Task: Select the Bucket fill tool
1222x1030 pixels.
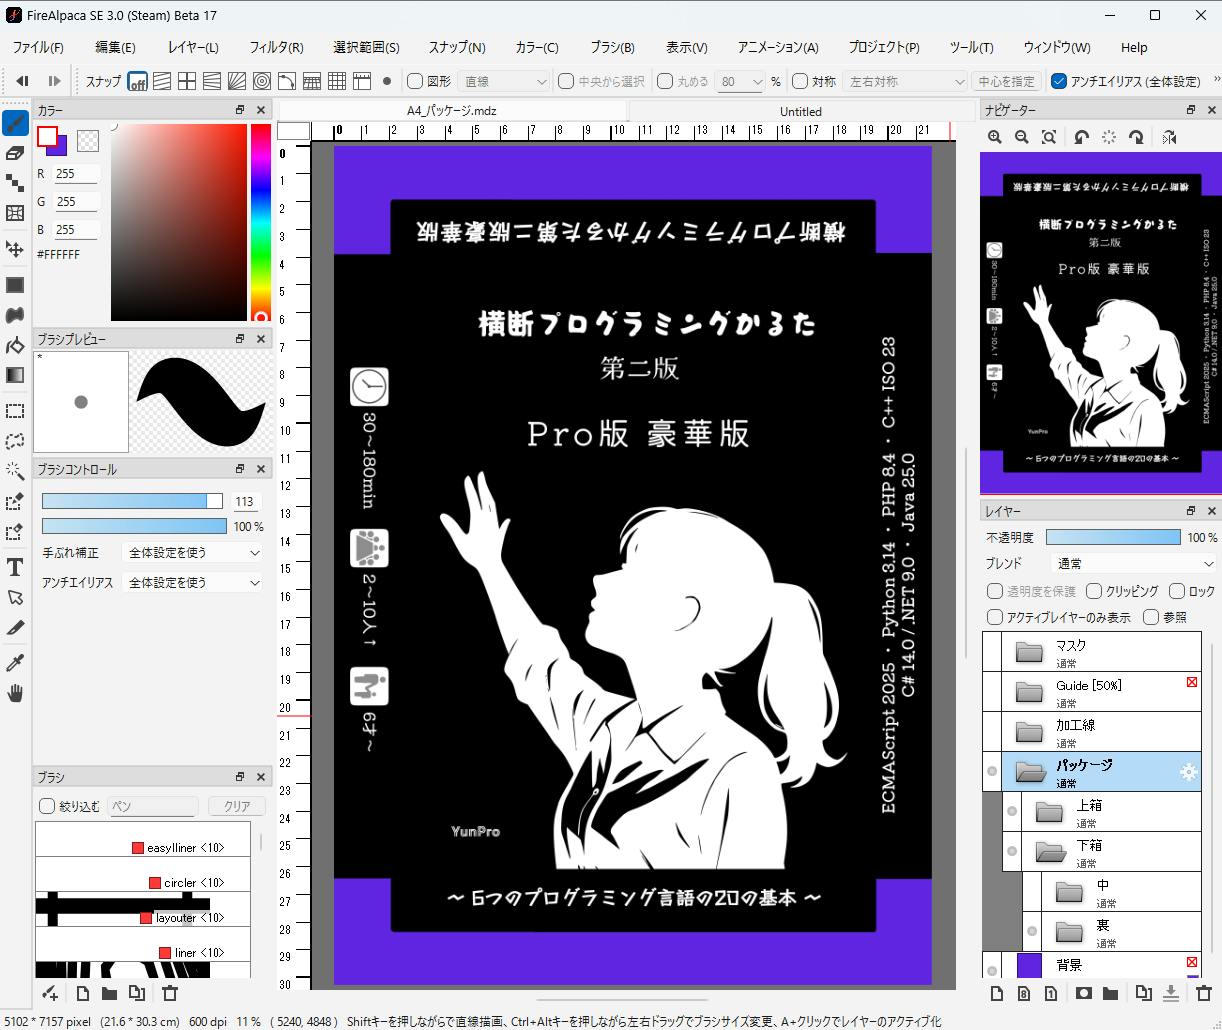Action: coord(15,346)
